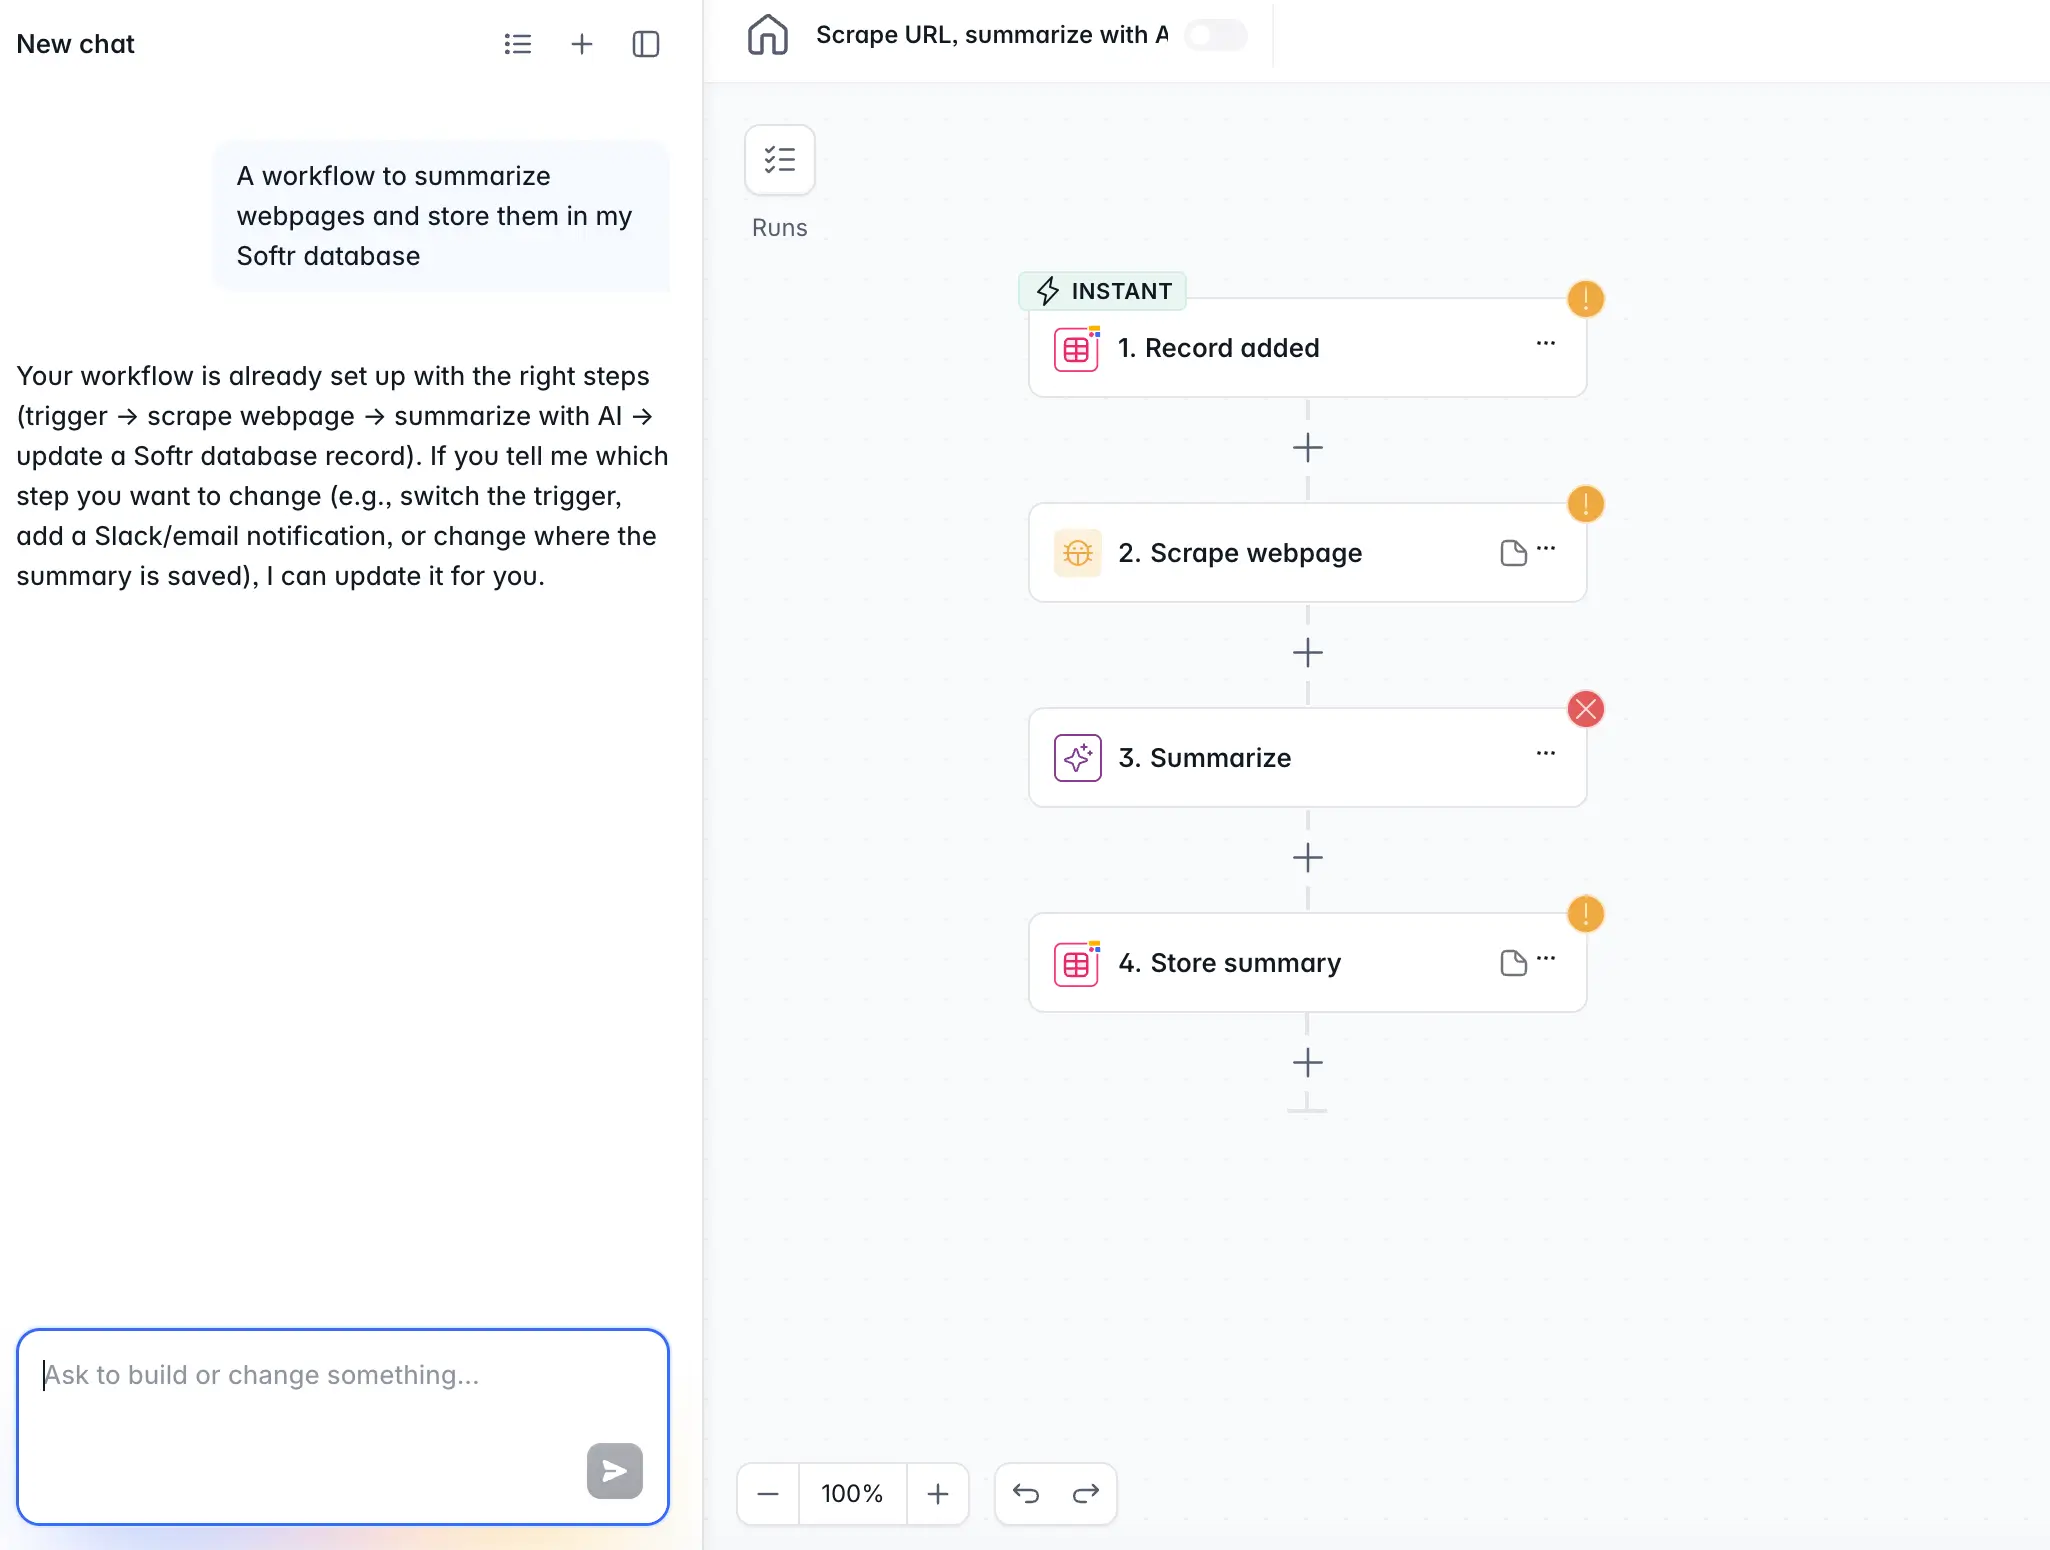Enable the workflow with the toggle switch
Image resolution: width=2050 pixels, height=1550 pixels.
pyautogui.click(x=1214, y=35)
